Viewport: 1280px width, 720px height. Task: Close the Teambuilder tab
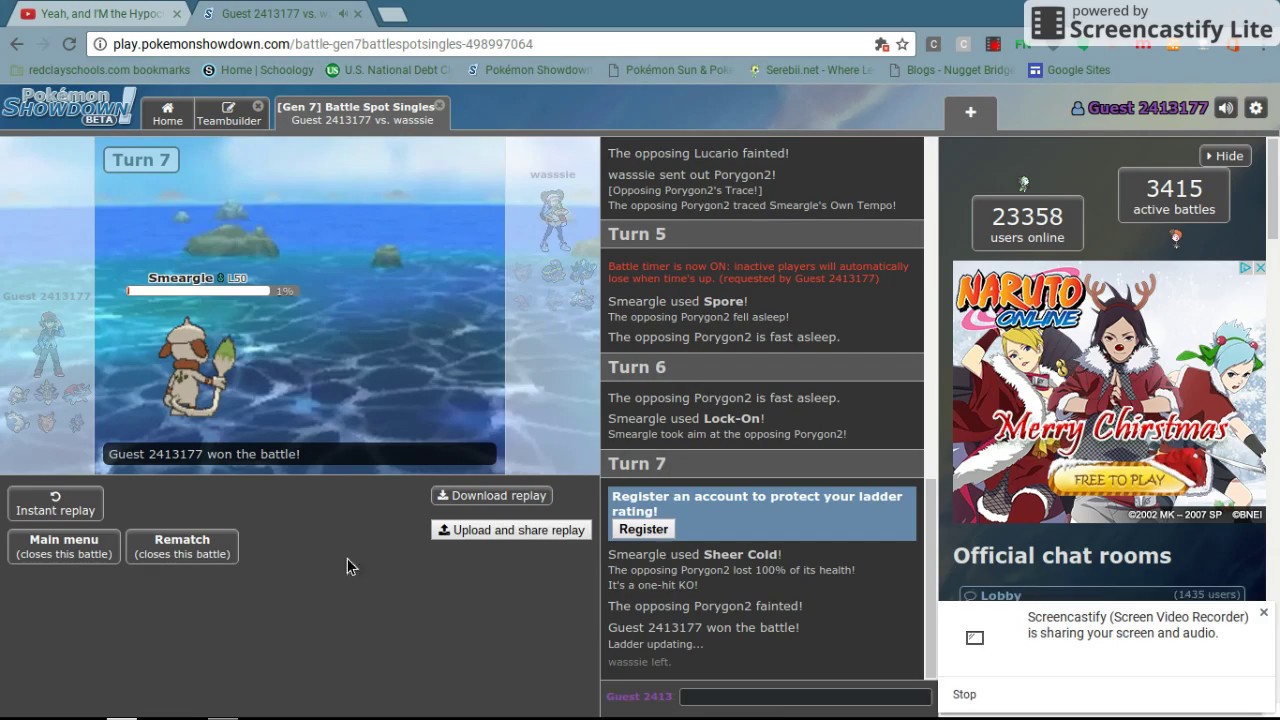(258, 106)
